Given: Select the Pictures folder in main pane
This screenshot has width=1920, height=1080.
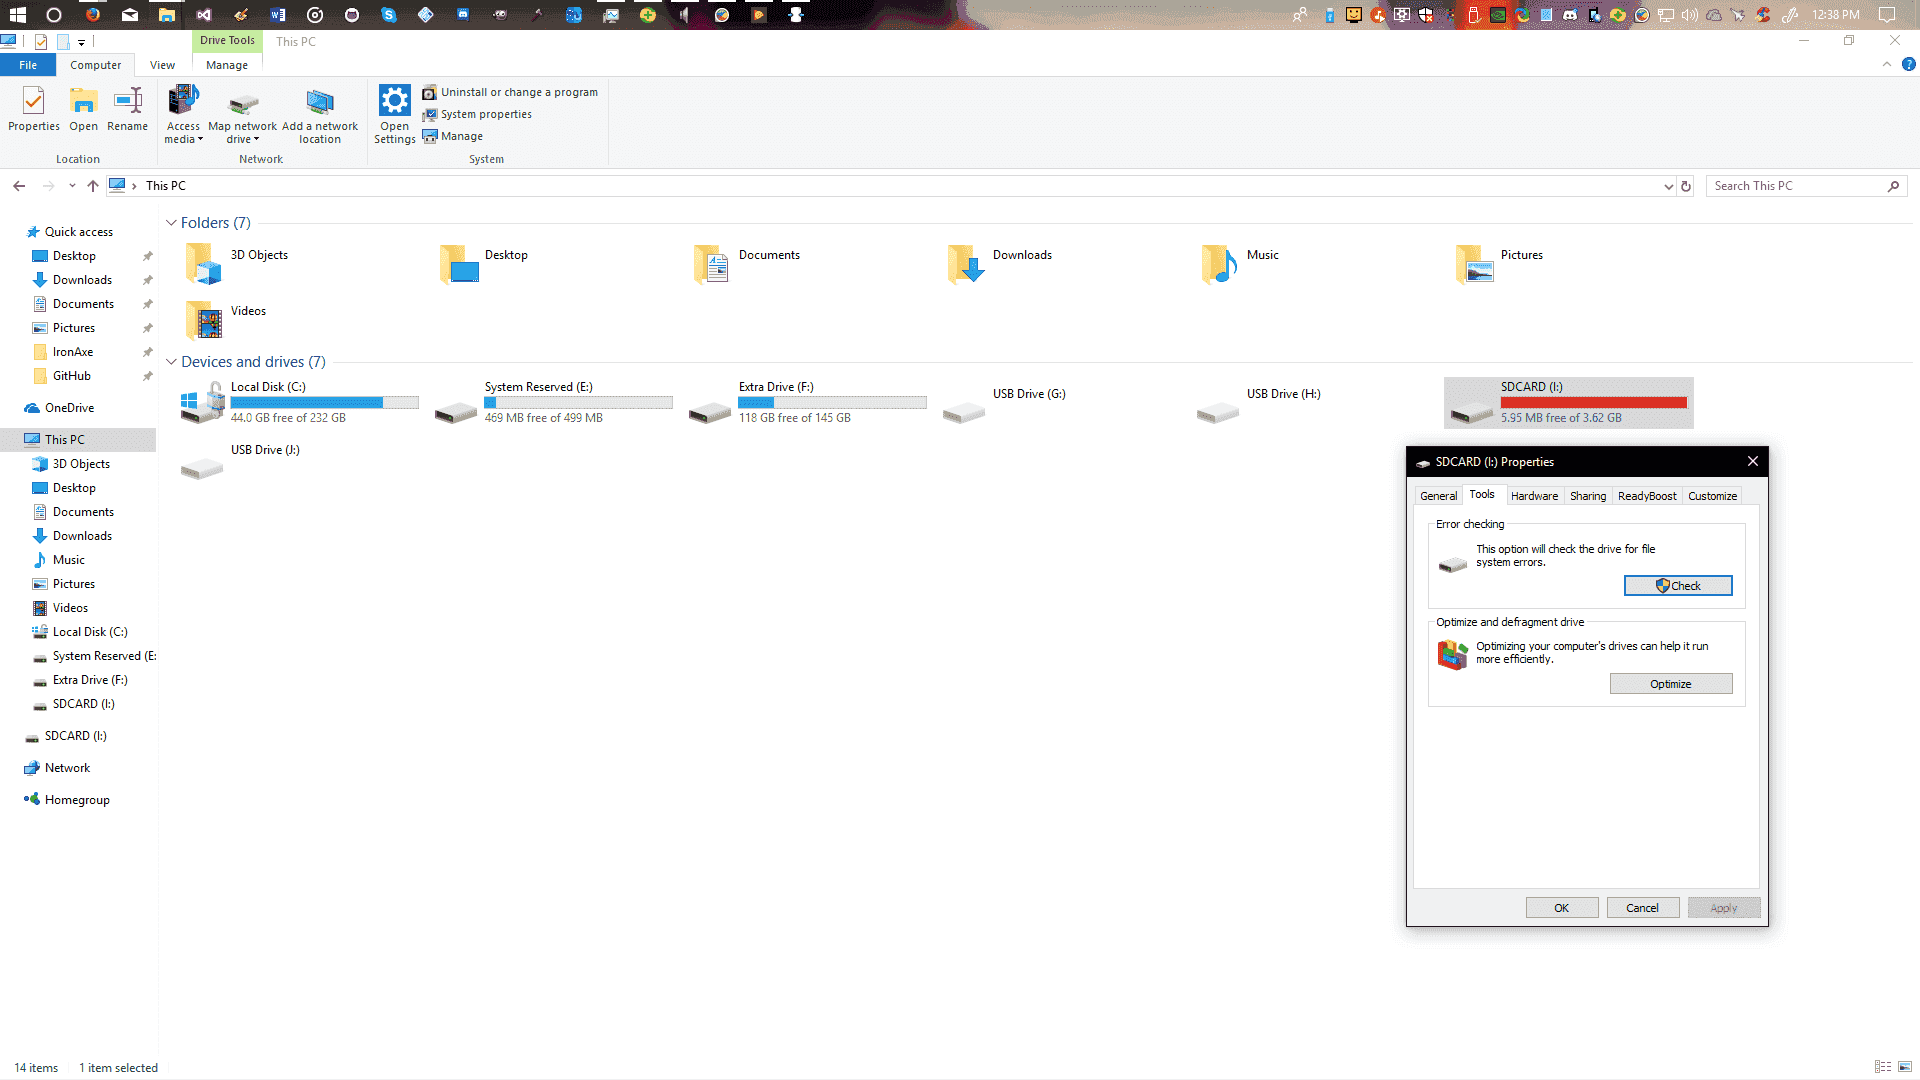Looking at the screenshot, I should point(1500,265).
